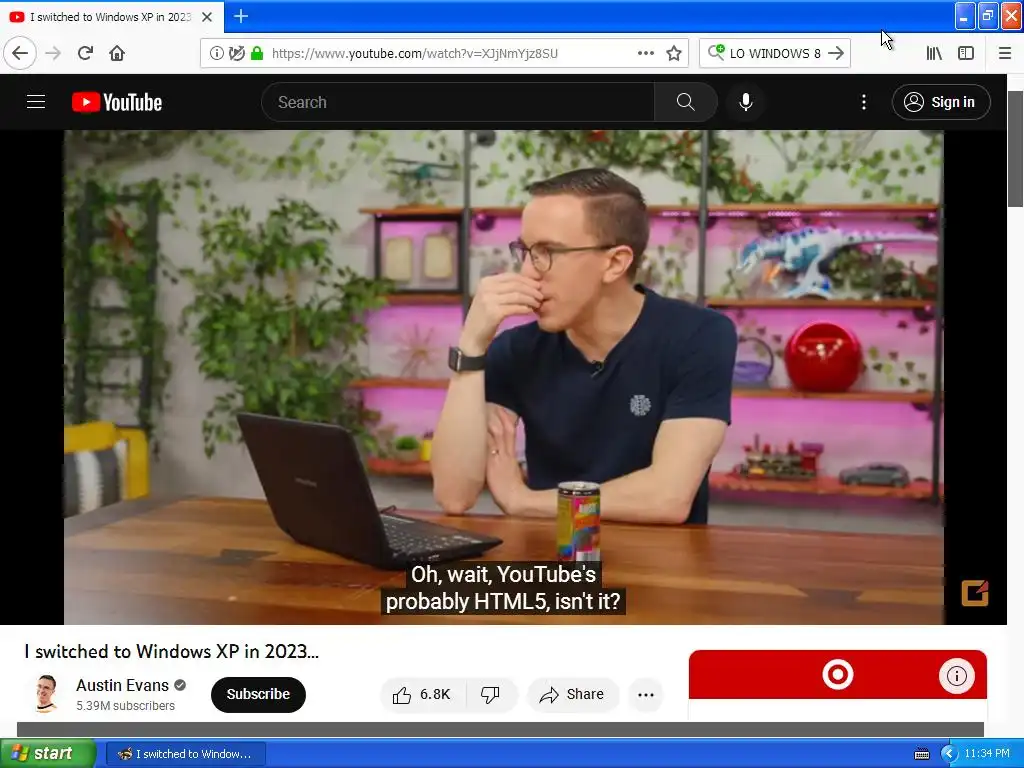Open a new browser tab
Image resolution: width=1024 pixels, height=768 pixels.
(241, 16)
